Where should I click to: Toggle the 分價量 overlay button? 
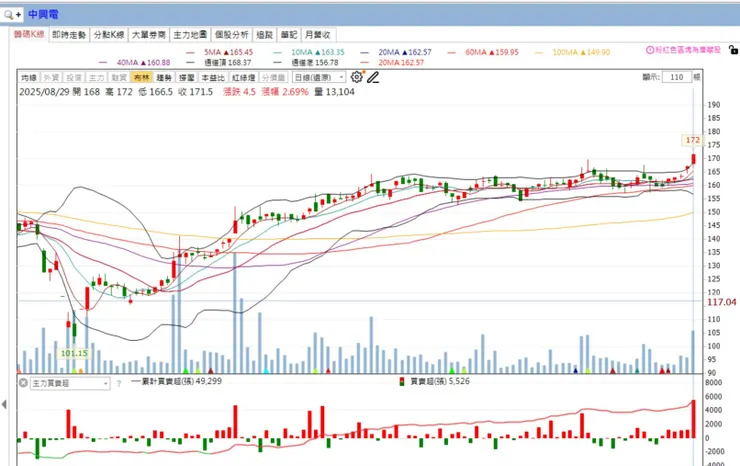[273, 77]
